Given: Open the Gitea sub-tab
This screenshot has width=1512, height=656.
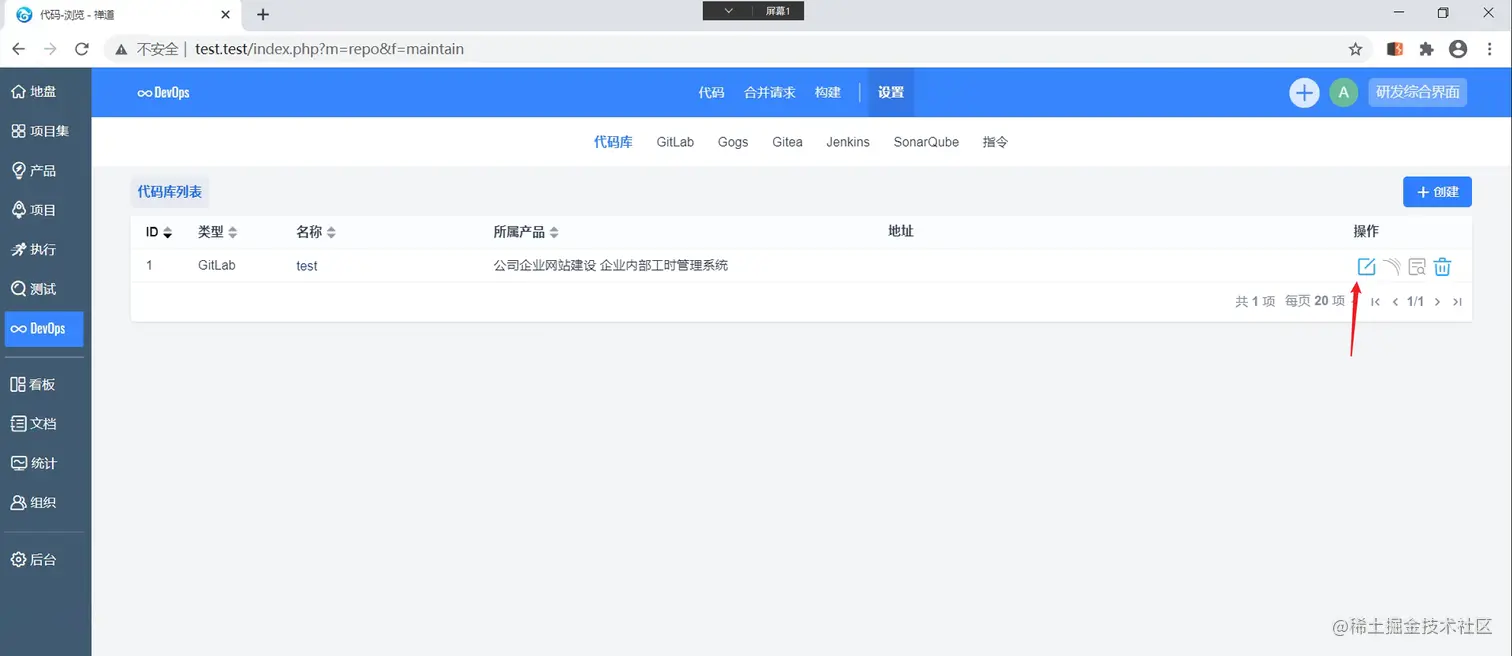Looking at the screenshot, I should point(787,142).
